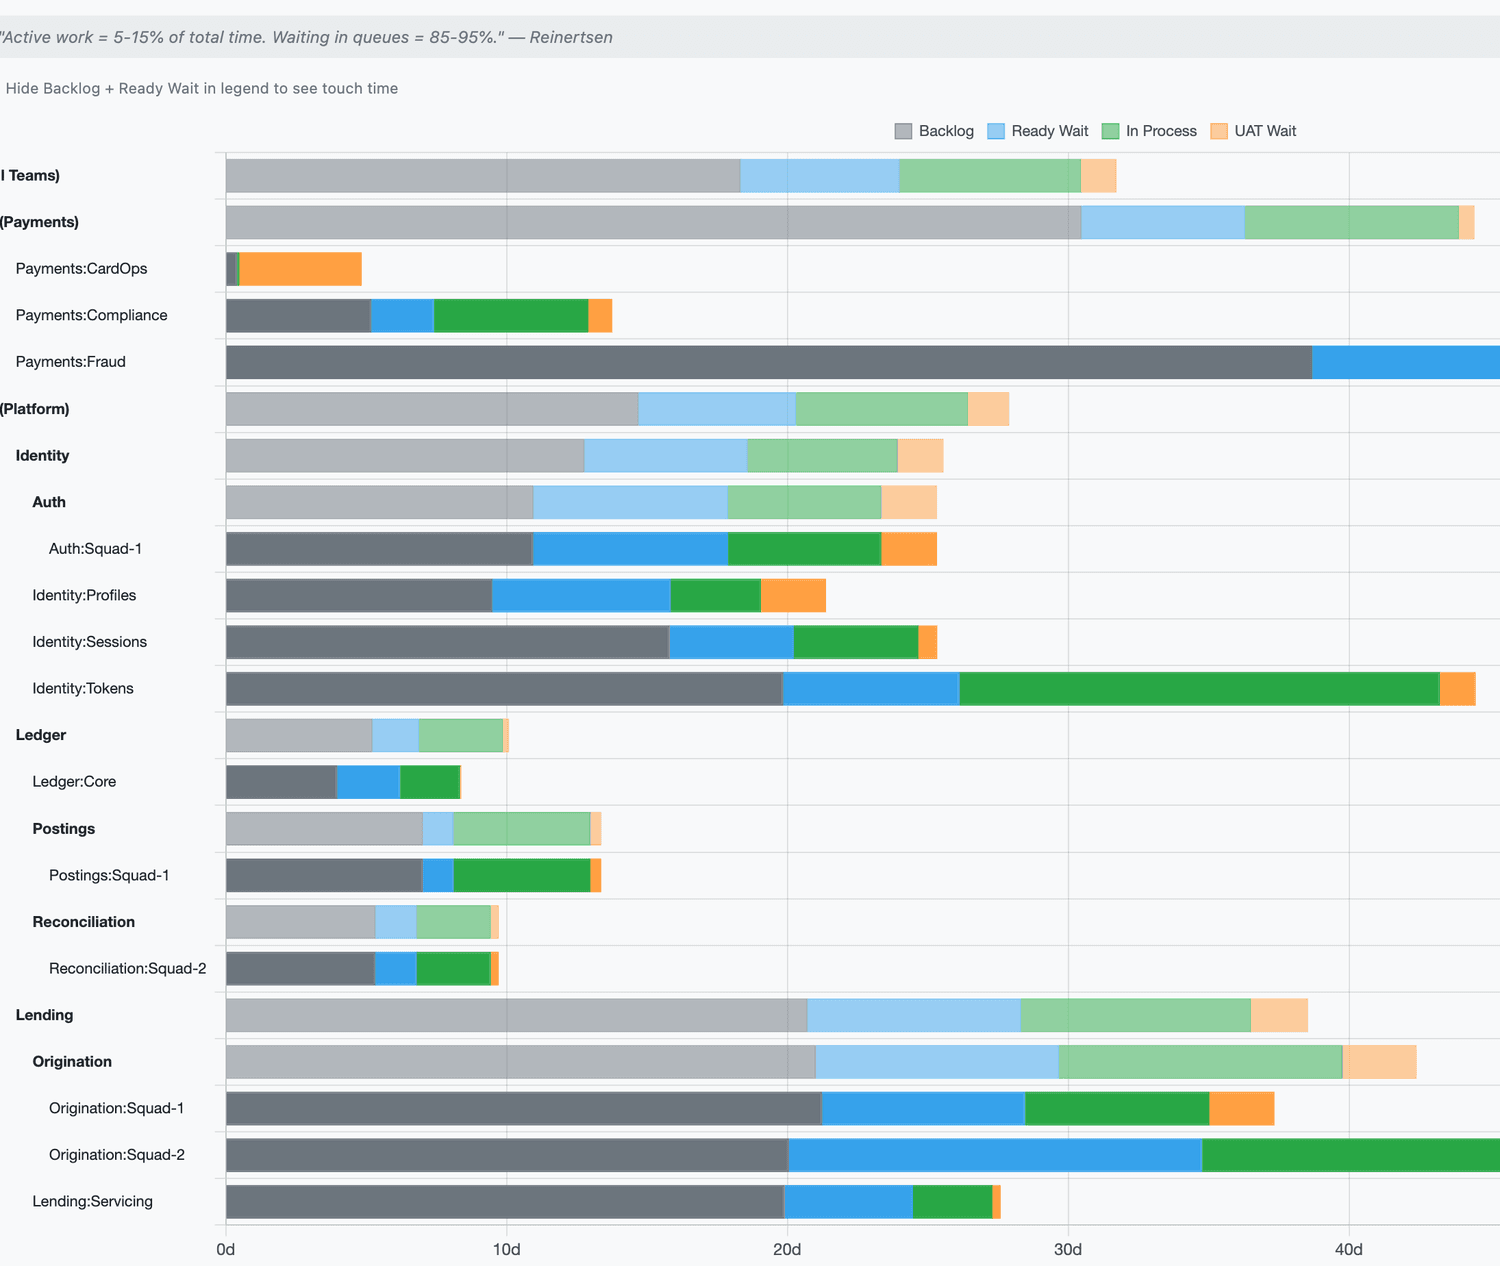1500x1266 pixels.
Task: Select the Reconciliation:Squad-2 row label
Action: [x=128, y=969]
